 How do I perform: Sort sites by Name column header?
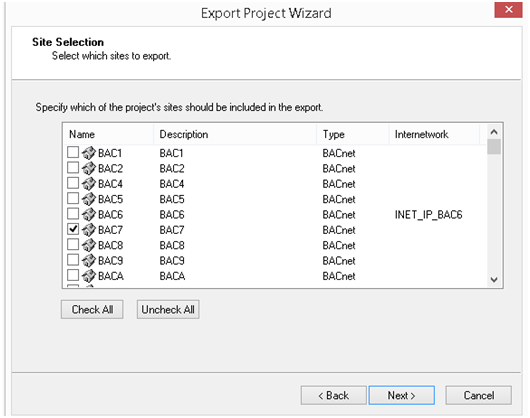(108, 134)
